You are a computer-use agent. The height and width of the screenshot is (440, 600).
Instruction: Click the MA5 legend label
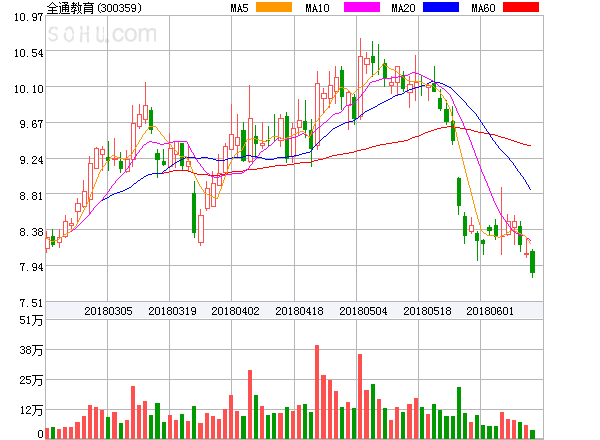tap(239, 8)
